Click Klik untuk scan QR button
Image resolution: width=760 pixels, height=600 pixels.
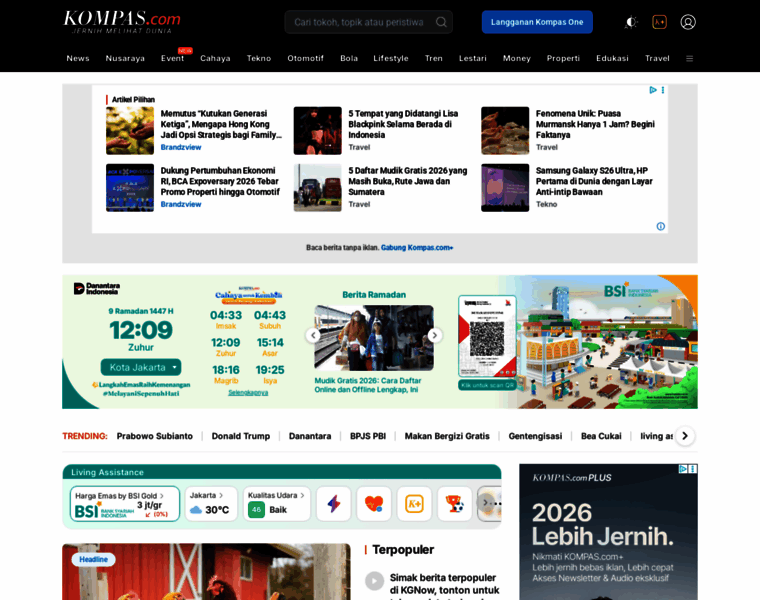pos(487,385)
